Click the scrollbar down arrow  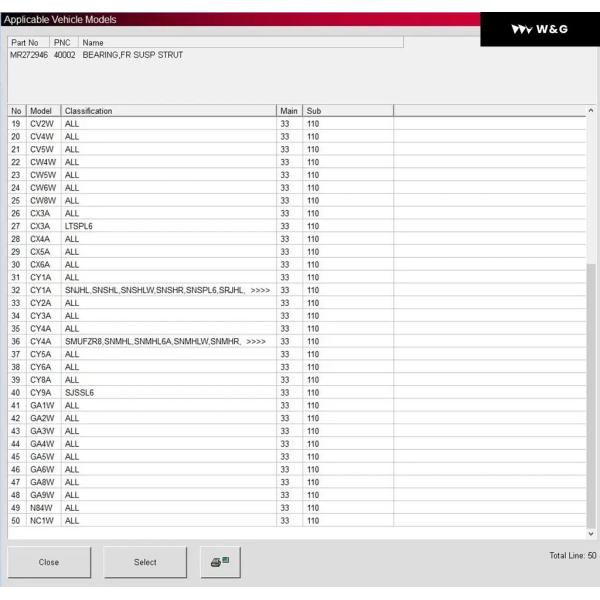(x=590, y=534)
